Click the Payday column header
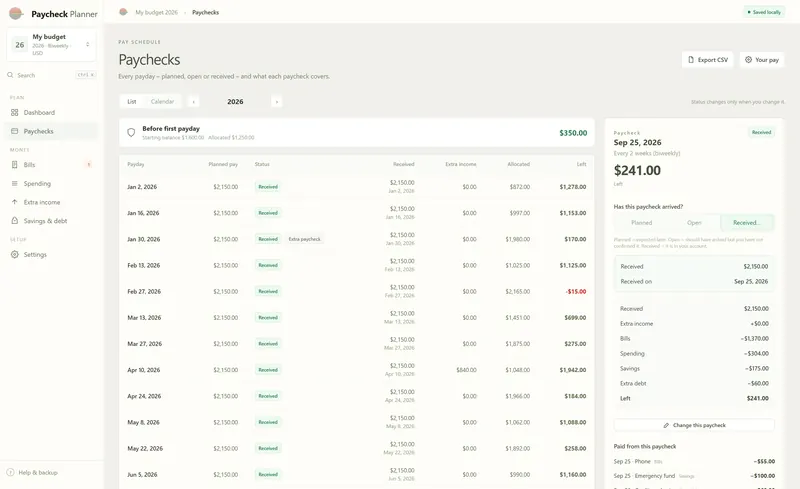 click(136, 164)
